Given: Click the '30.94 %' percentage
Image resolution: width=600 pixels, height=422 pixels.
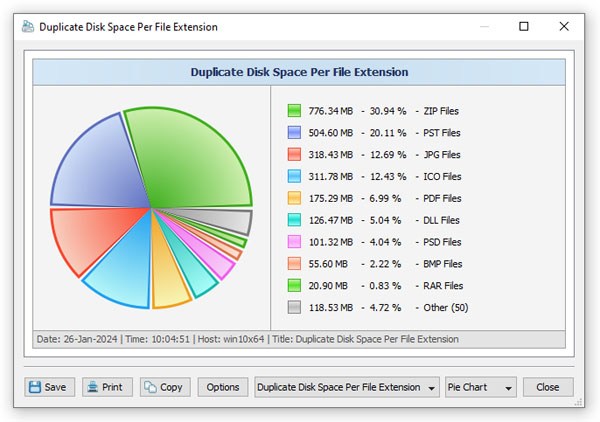Looking at the screenshot, I should [388, 111].
